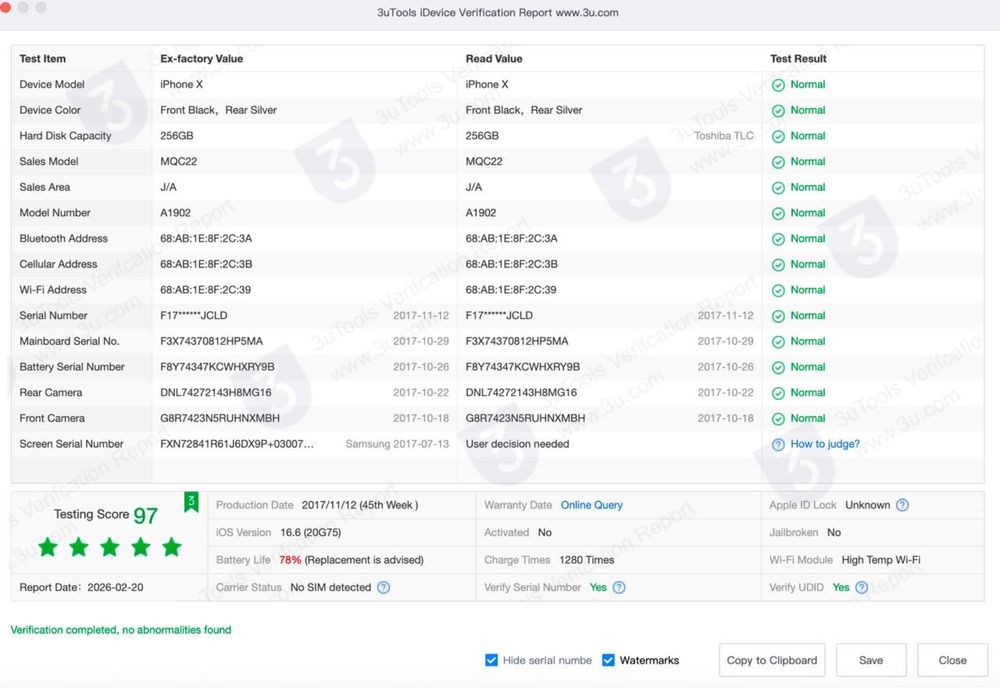Click the 1280 Times charge count

tap(587, 560)
